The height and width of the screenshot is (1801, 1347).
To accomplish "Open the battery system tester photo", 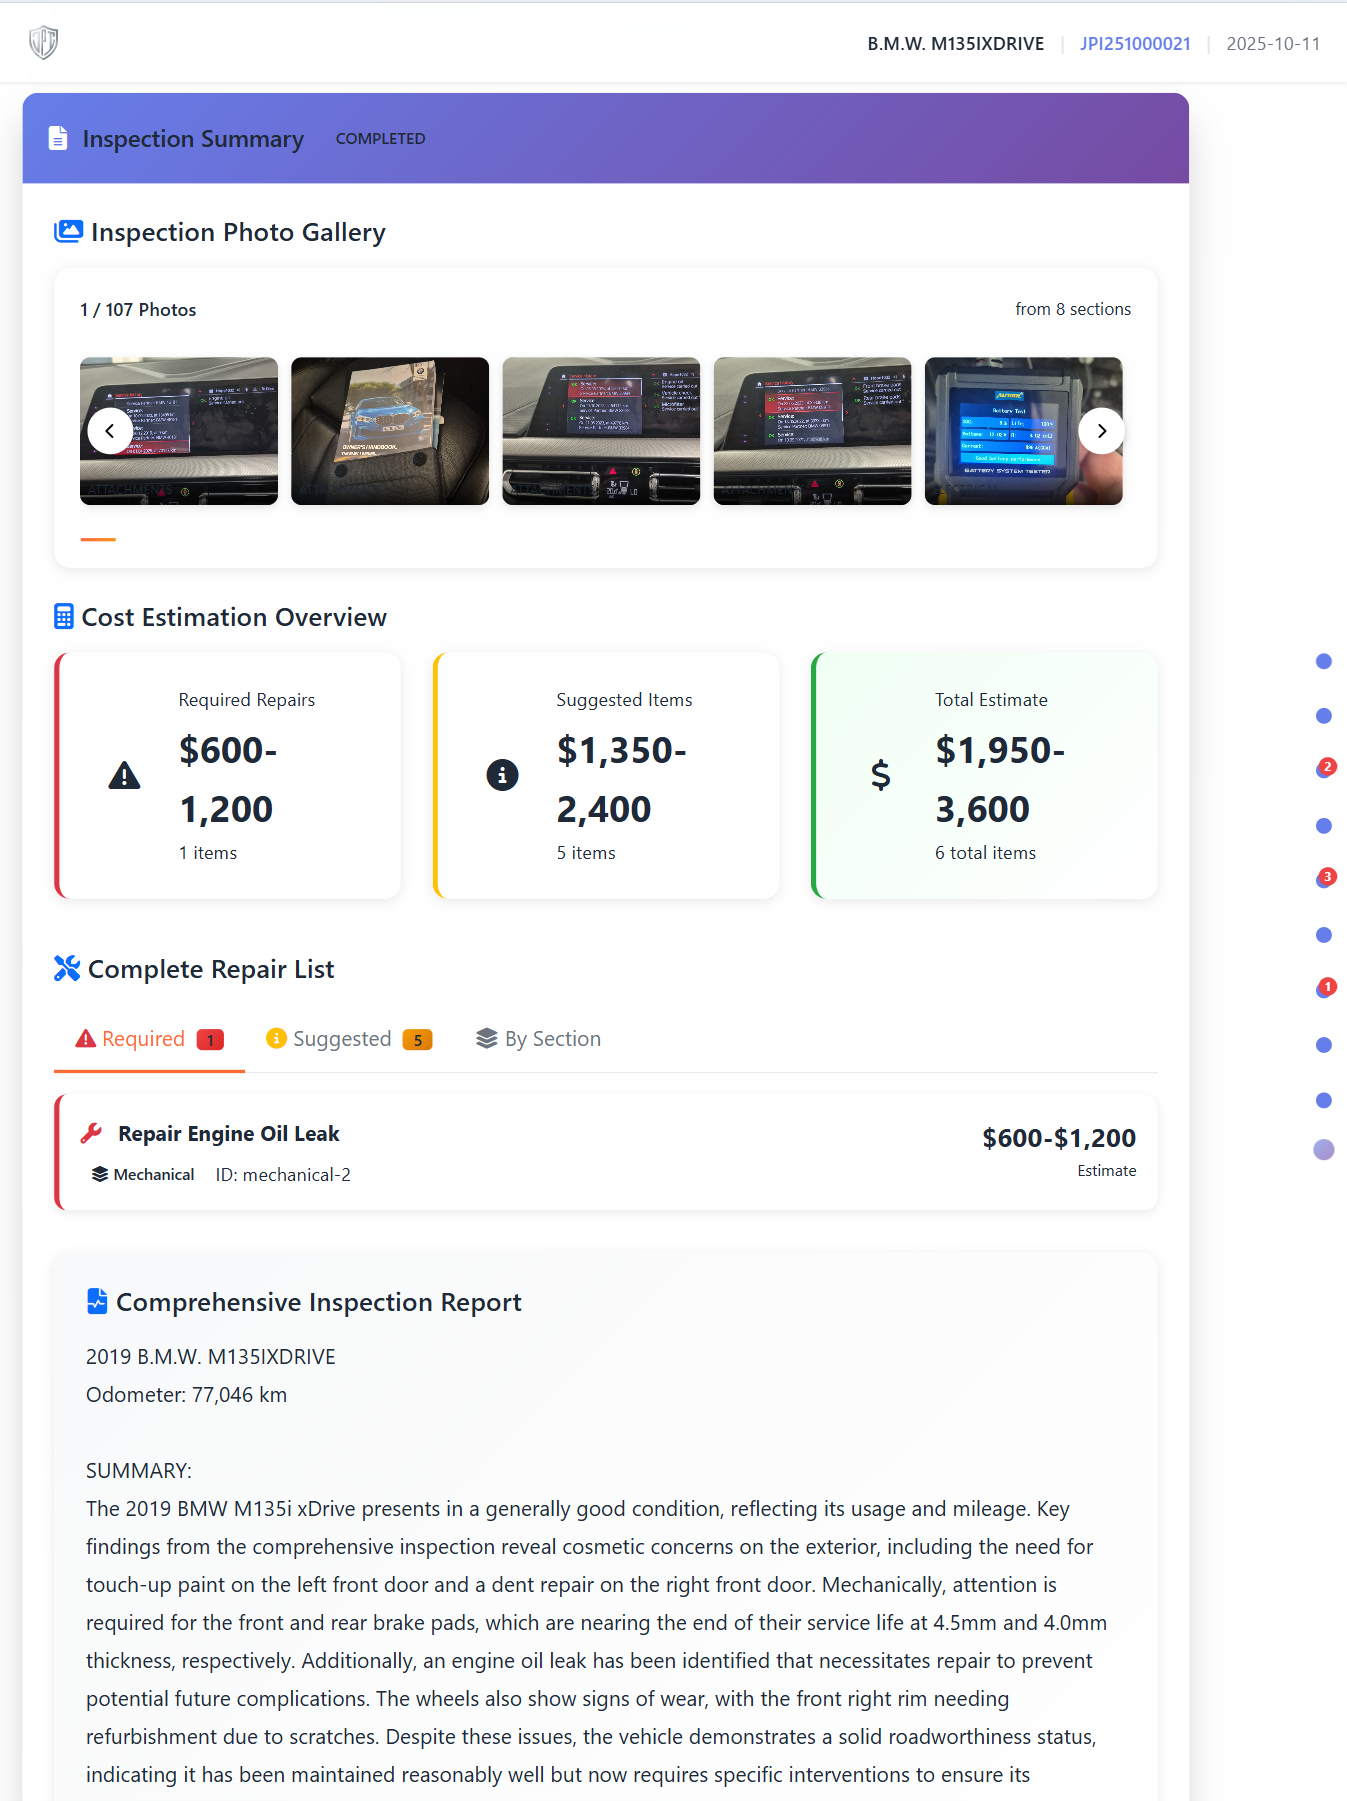I will [x=1010, y=431].
